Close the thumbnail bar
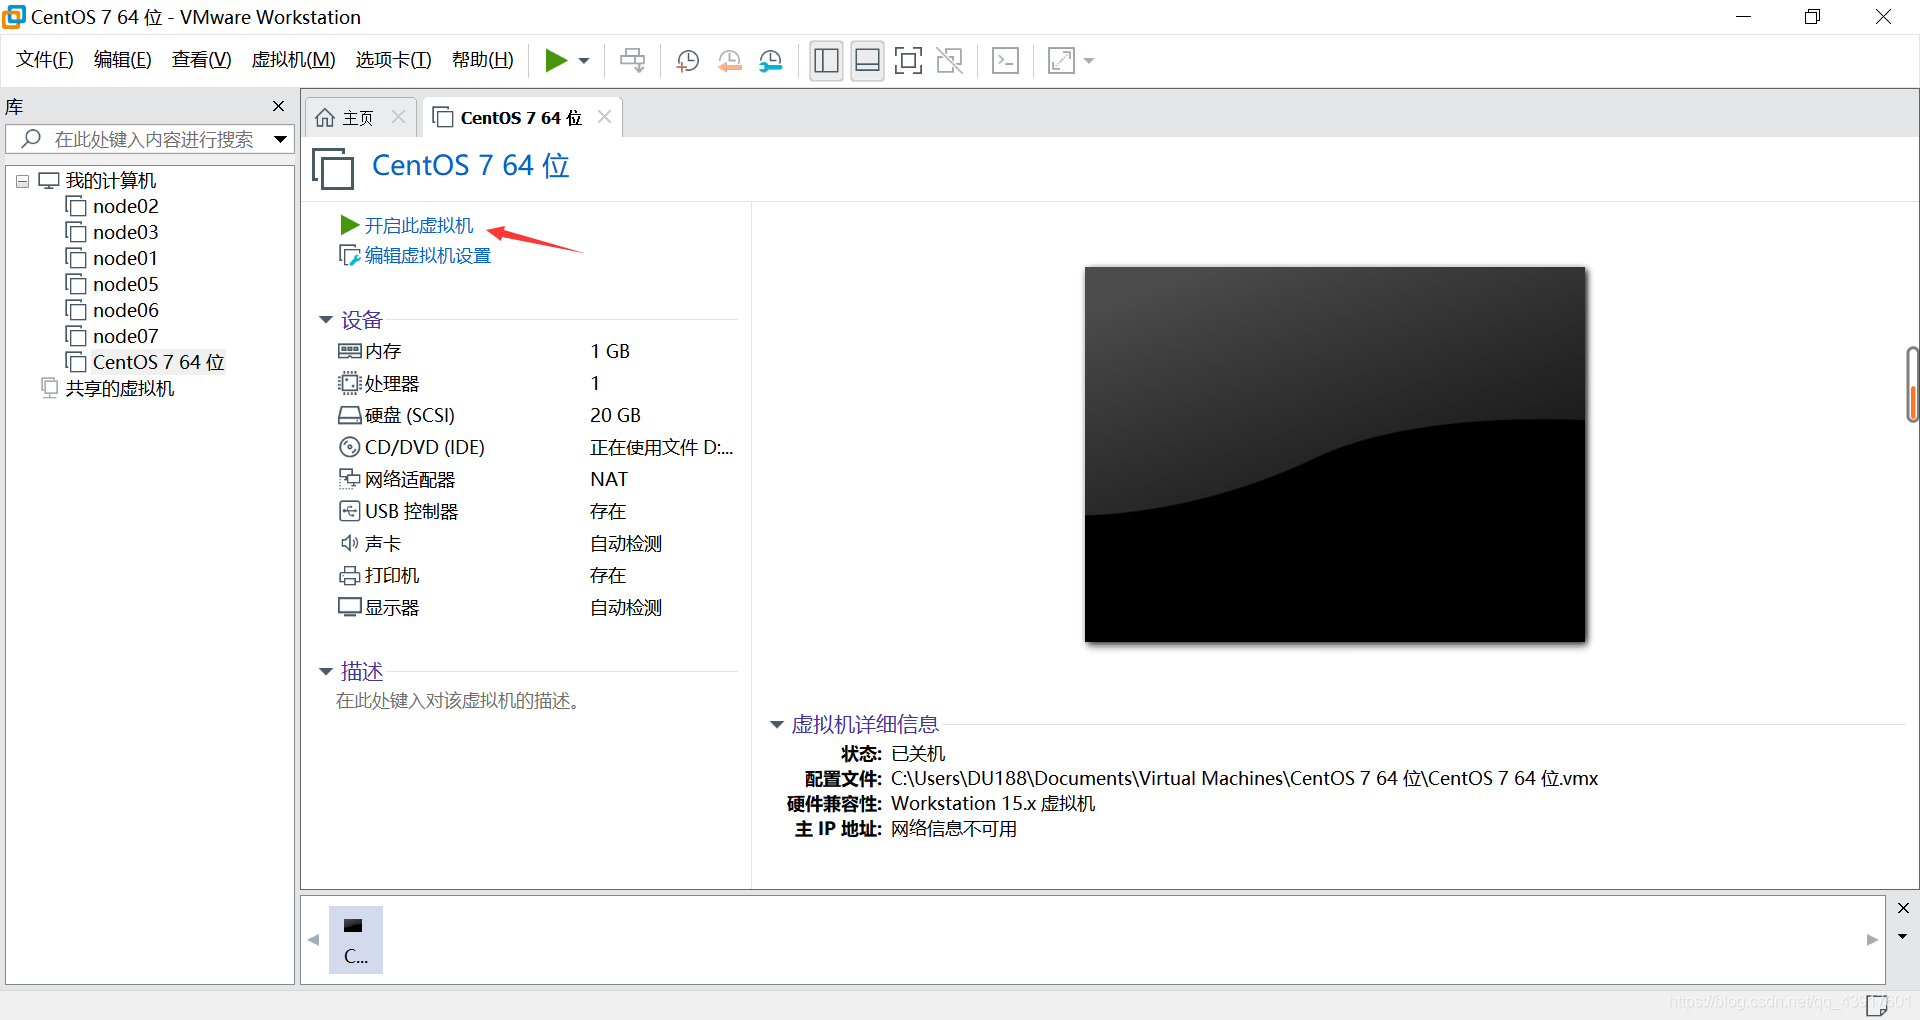This screenshot has height=1020, width=1920. tap(1903, 908)
